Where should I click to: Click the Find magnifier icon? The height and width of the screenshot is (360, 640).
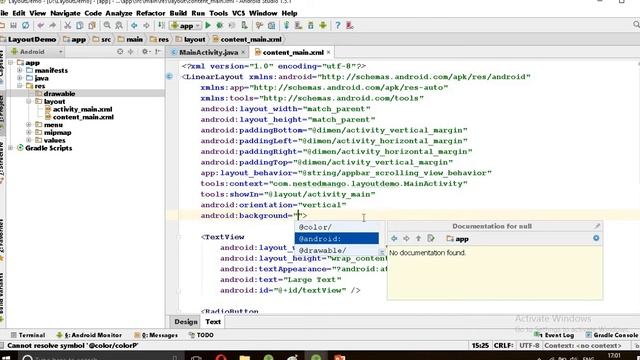click(x=107, y=26)
